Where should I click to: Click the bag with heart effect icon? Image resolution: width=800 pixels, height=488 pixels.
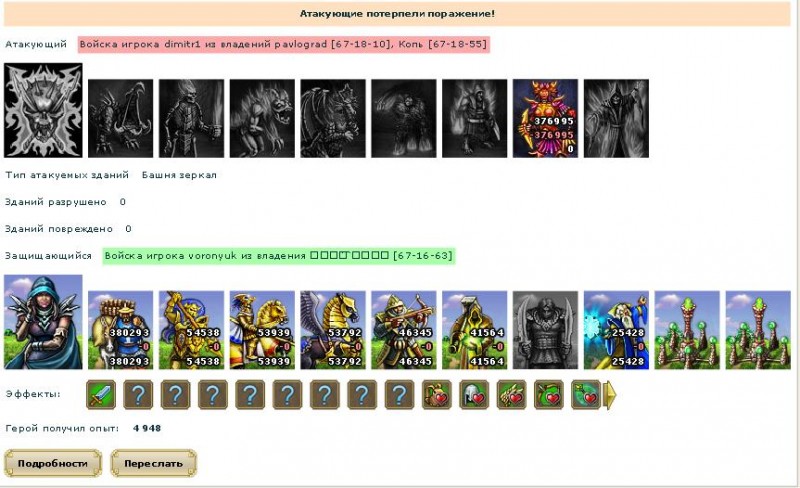[x=437, y=395]
